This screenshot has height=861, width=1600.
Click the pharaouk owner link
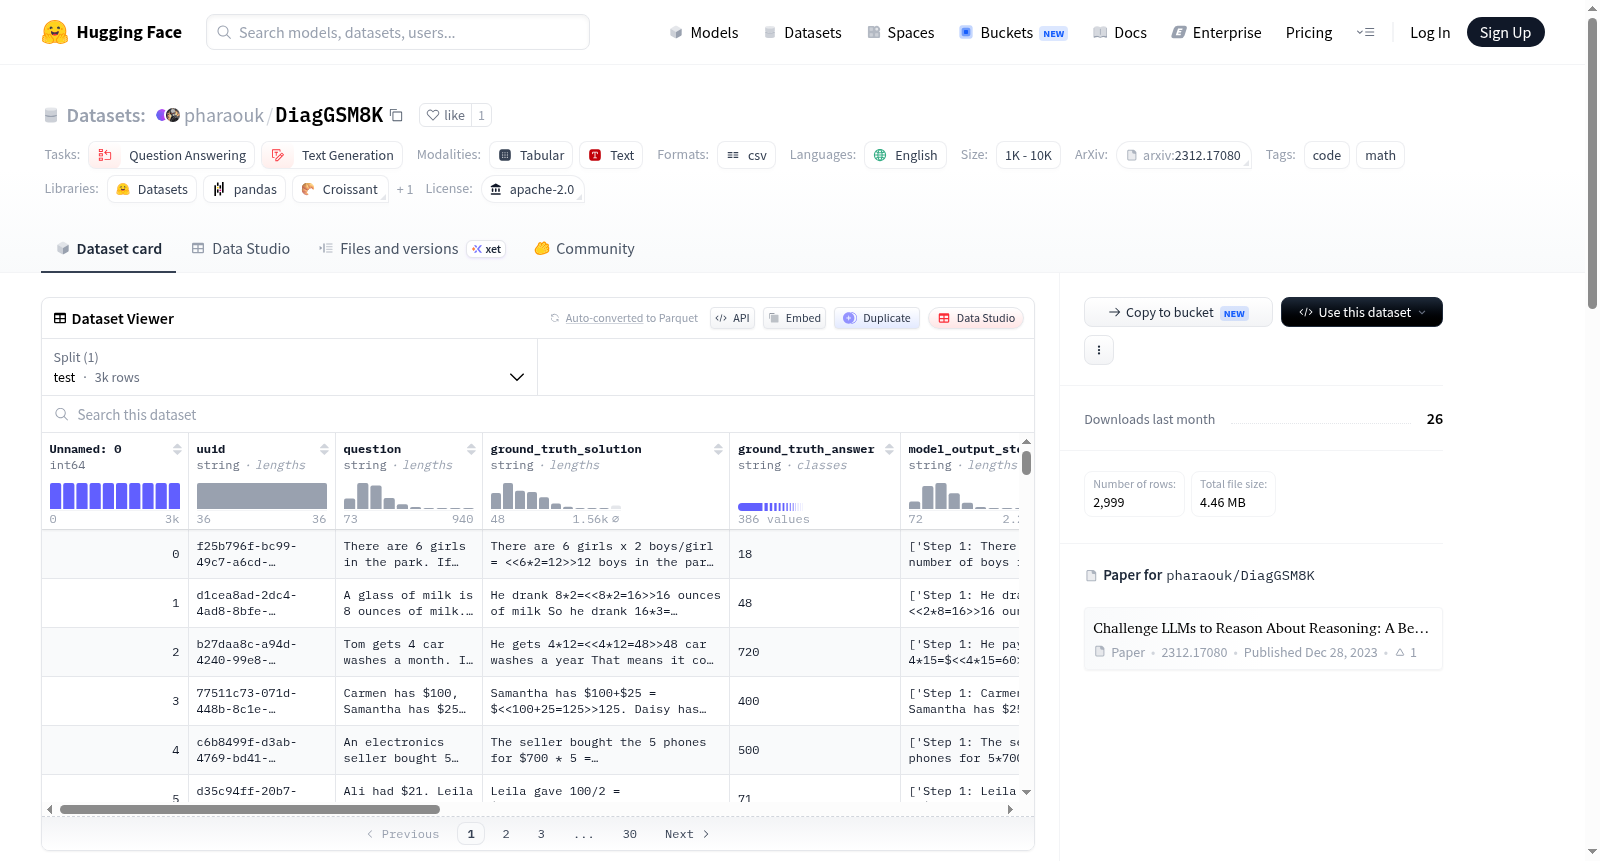pyautogui.click(x=224, y=115)
